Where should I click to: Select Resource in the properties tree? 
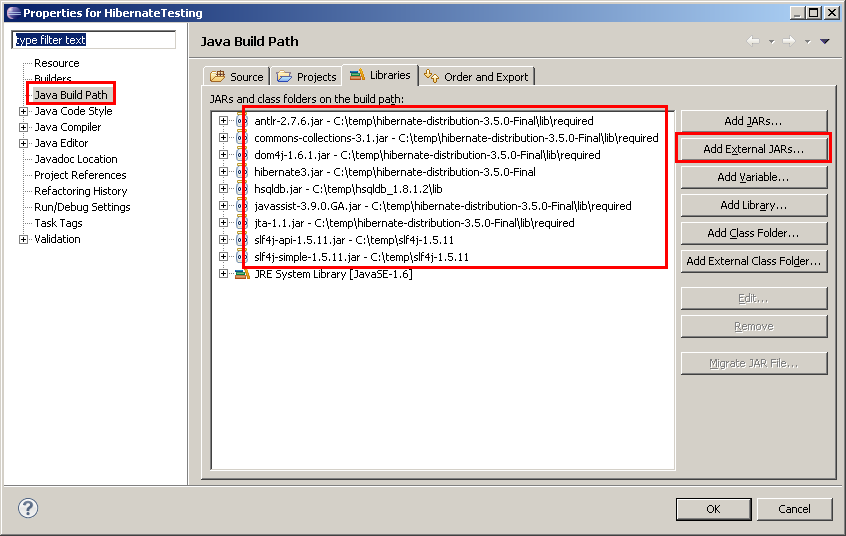coord(57,63)
